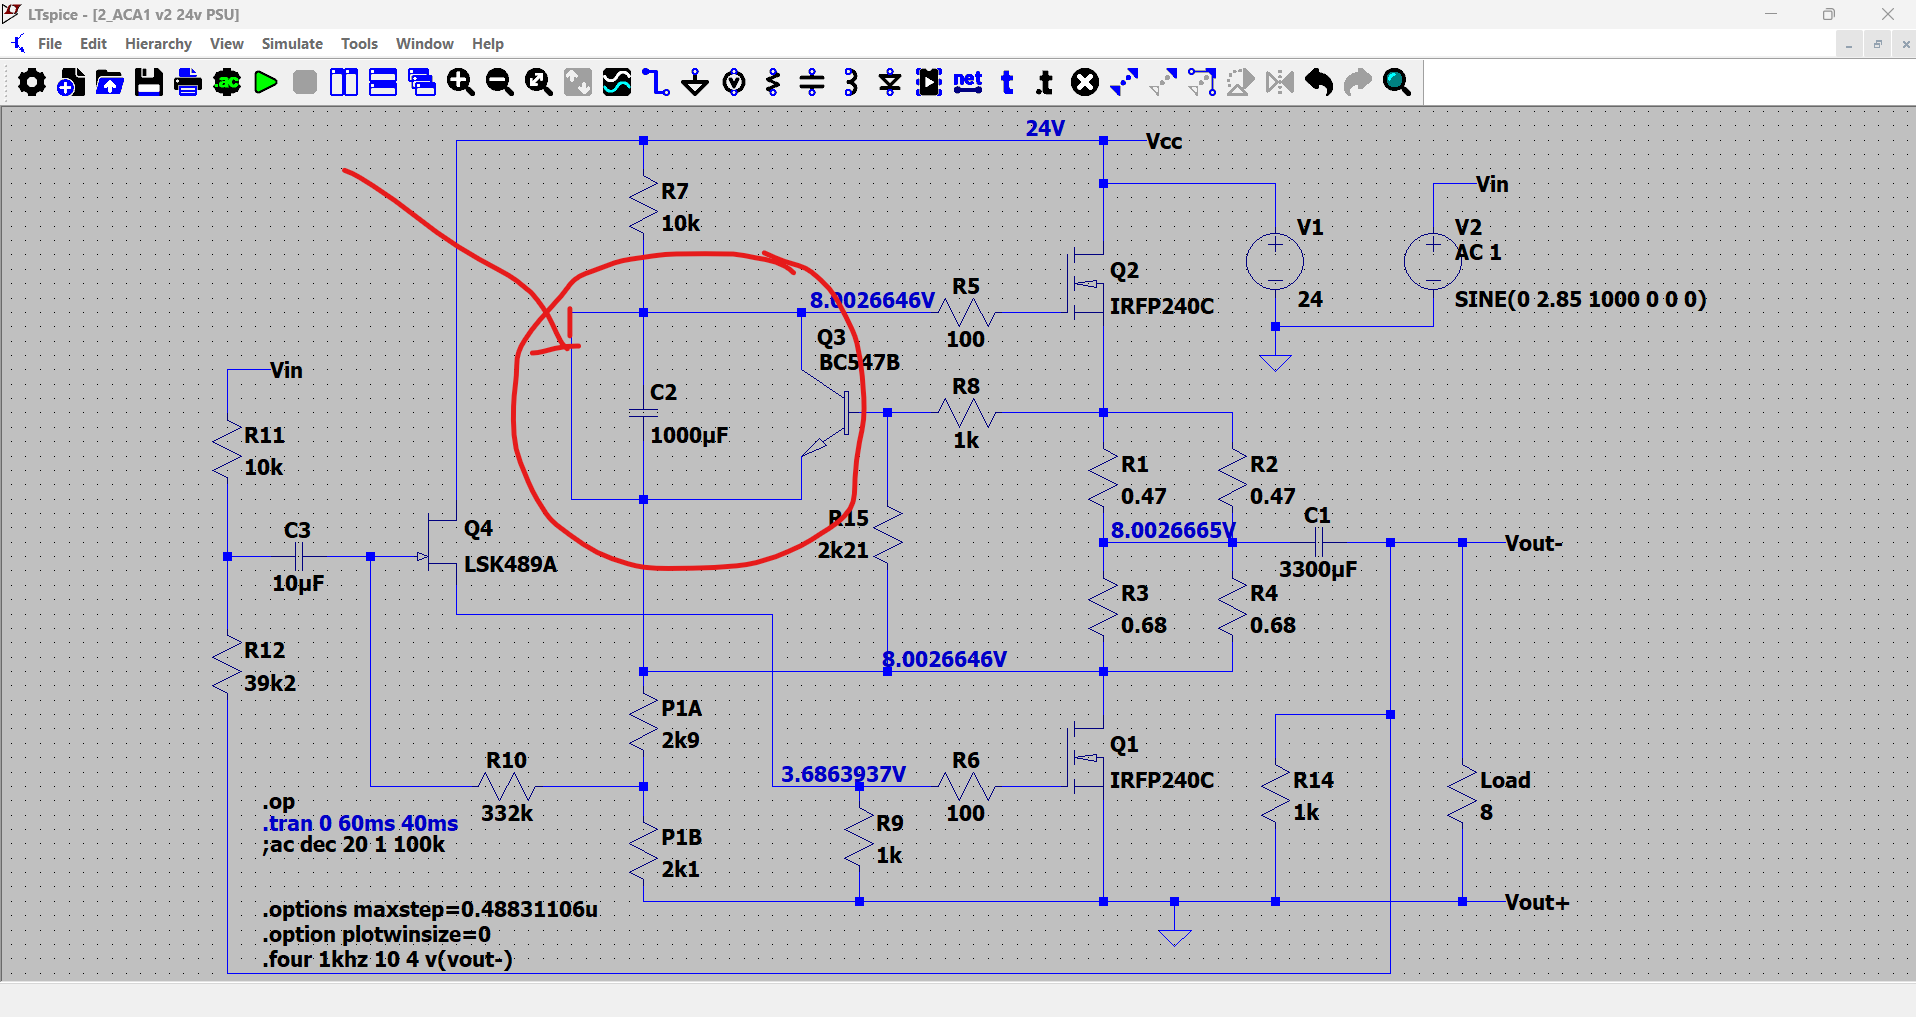Screen dimensions: 1916x1017
Task: Select the Drag tool with wire corner
Action: click(x=1202, y=82)
